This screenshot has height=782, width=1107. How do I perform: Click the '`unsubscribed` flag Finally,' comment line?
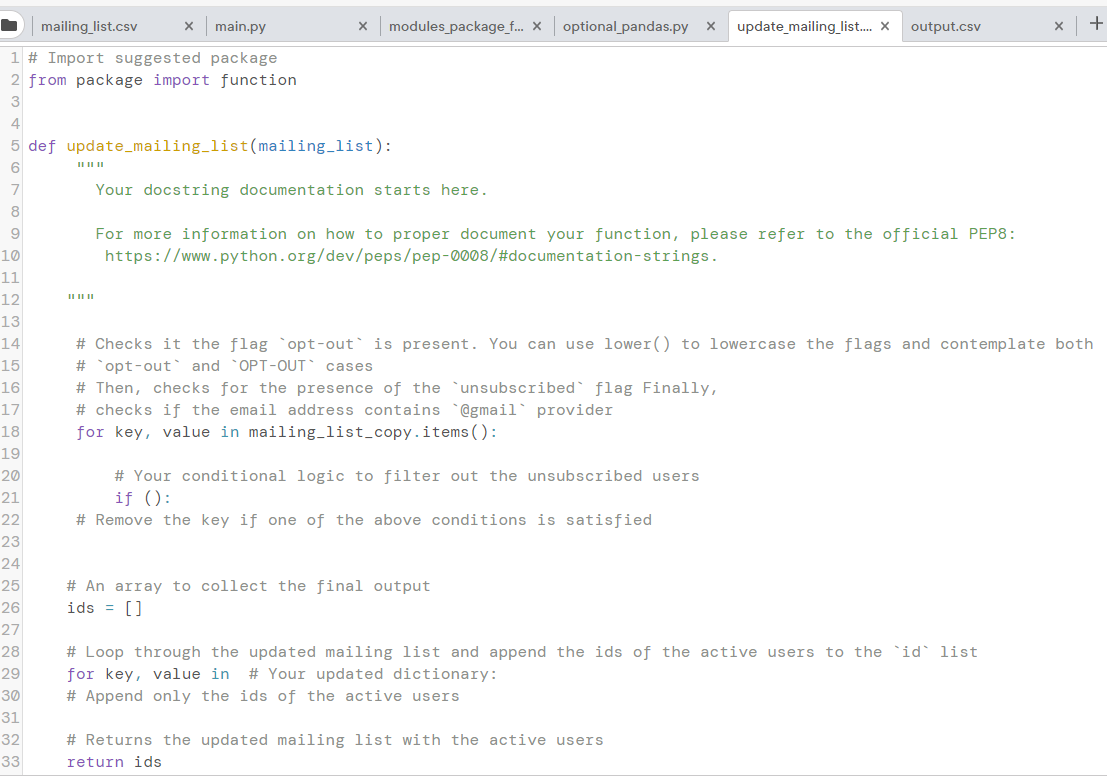pos(397,387)
